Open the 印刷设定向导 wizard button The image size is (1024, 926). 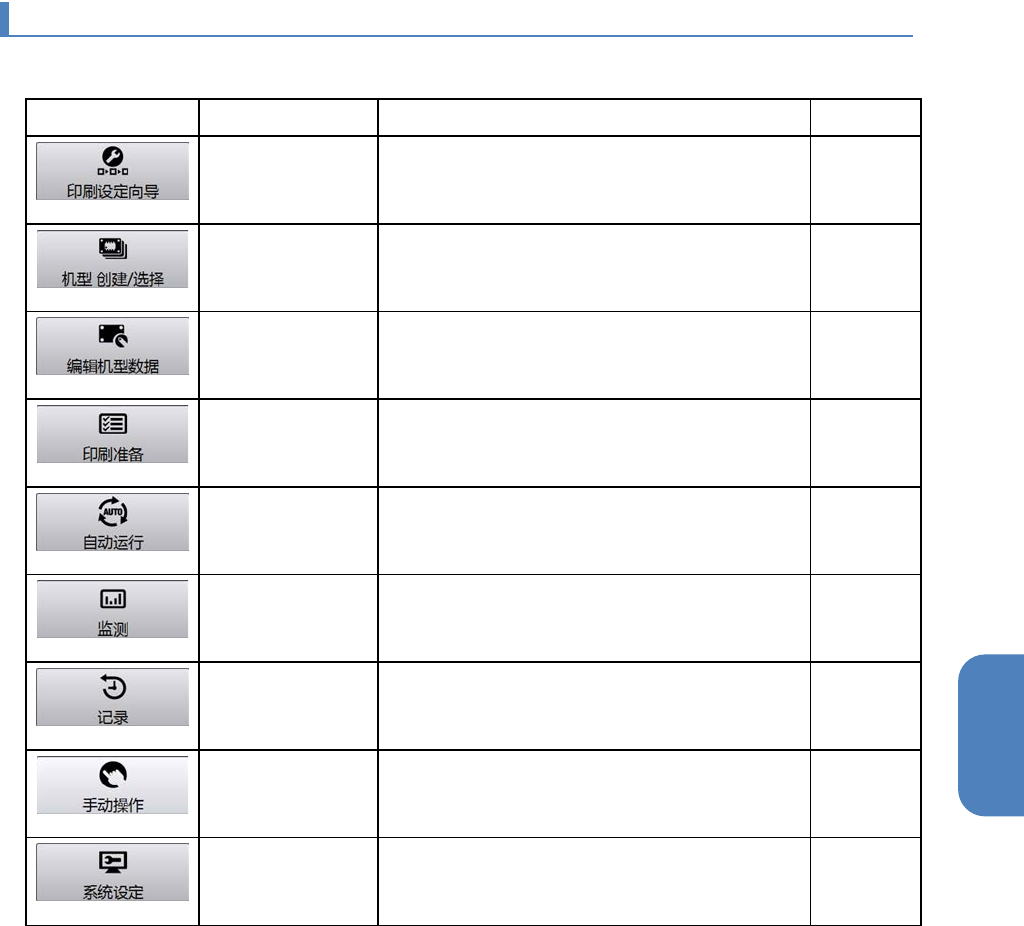pos(112,171)
